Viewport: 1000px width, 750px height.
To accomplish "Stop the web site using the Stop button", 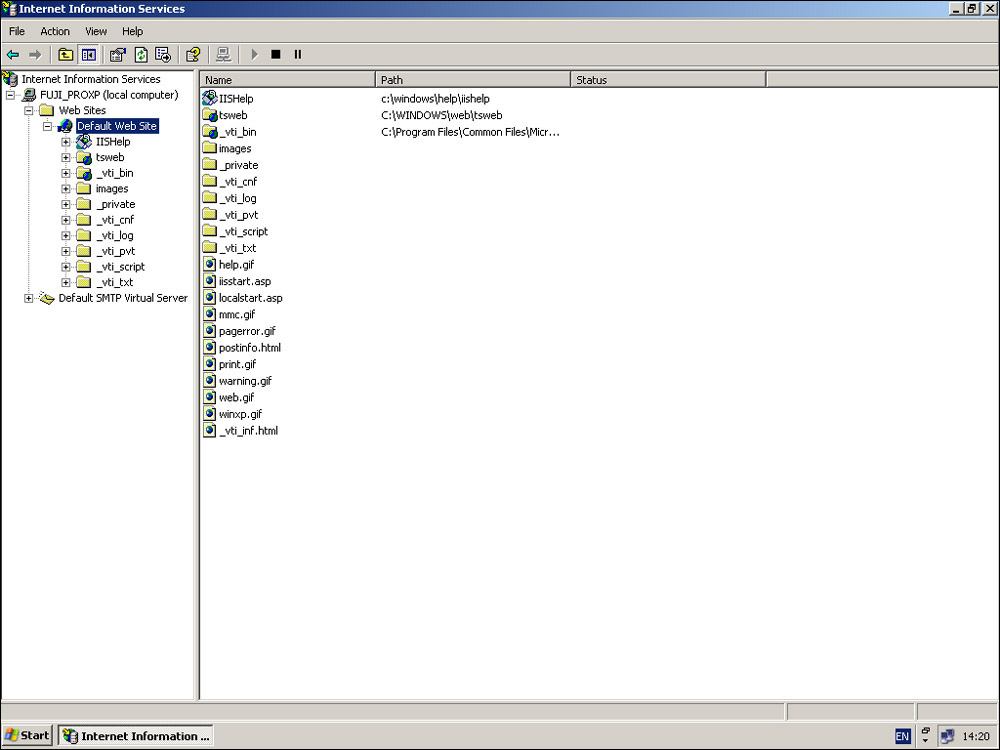I will pos(276,55).
